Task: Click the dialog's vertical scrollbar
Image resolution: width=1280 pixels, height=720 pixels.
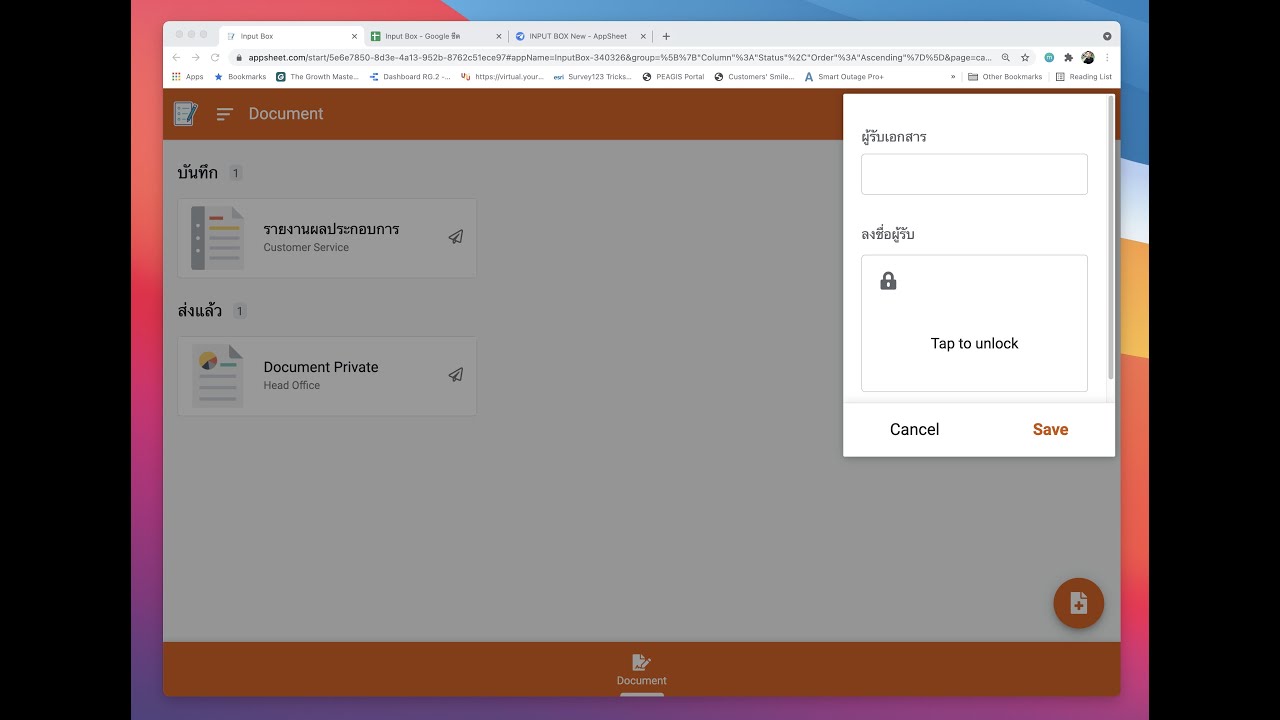Action: click(1110, 238)
